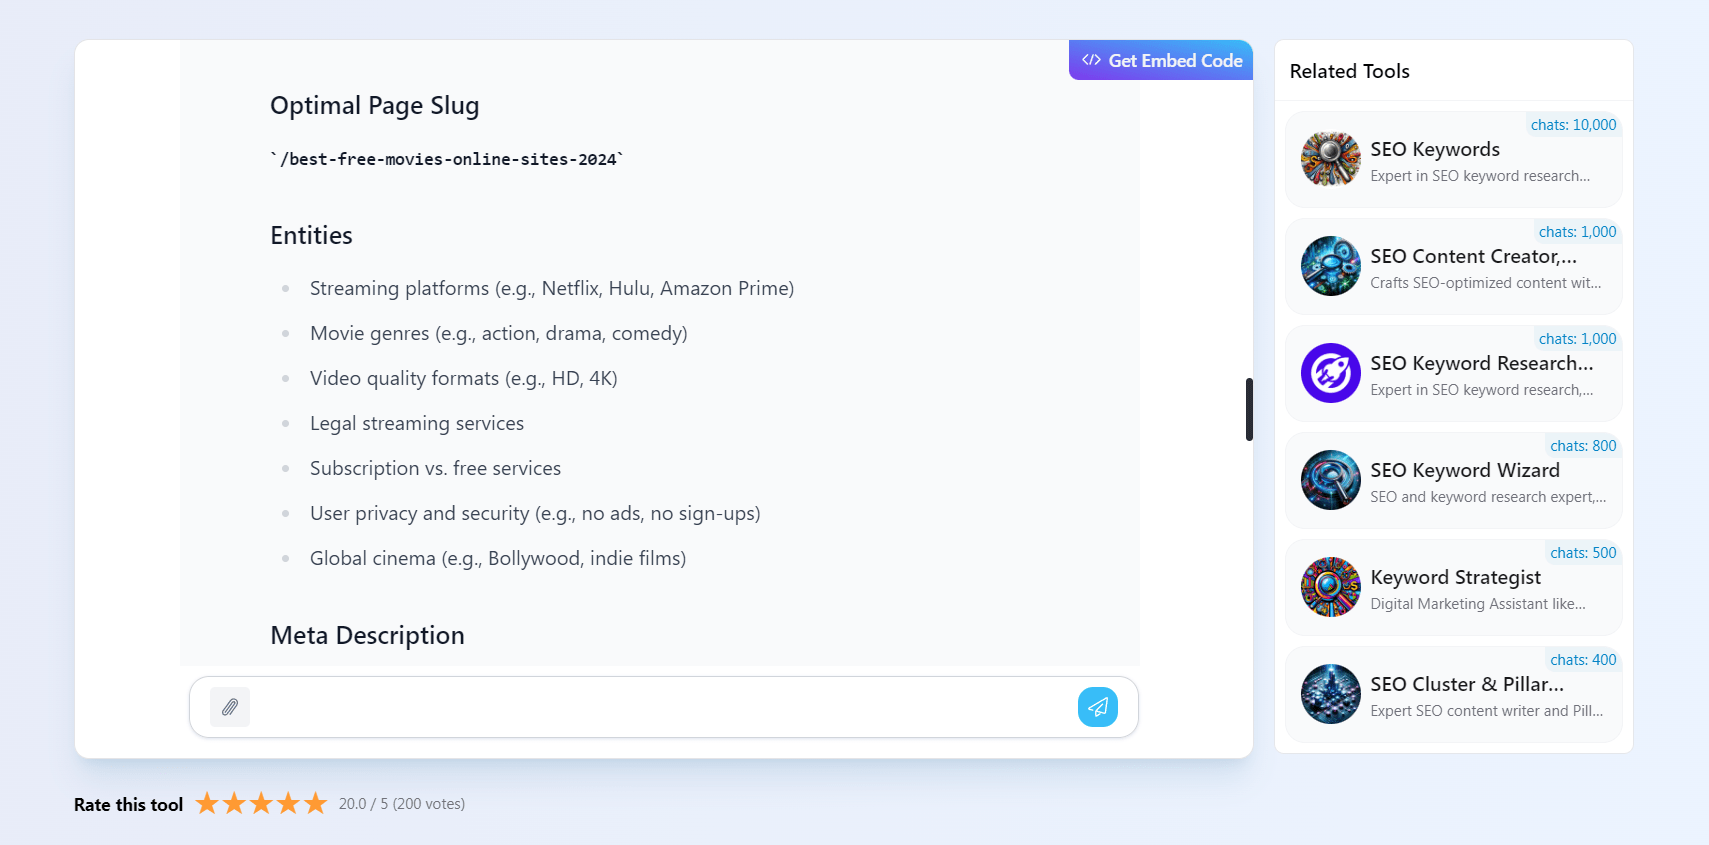Open the SEO Cluster & Pillar related tool

pos(1452,694)
